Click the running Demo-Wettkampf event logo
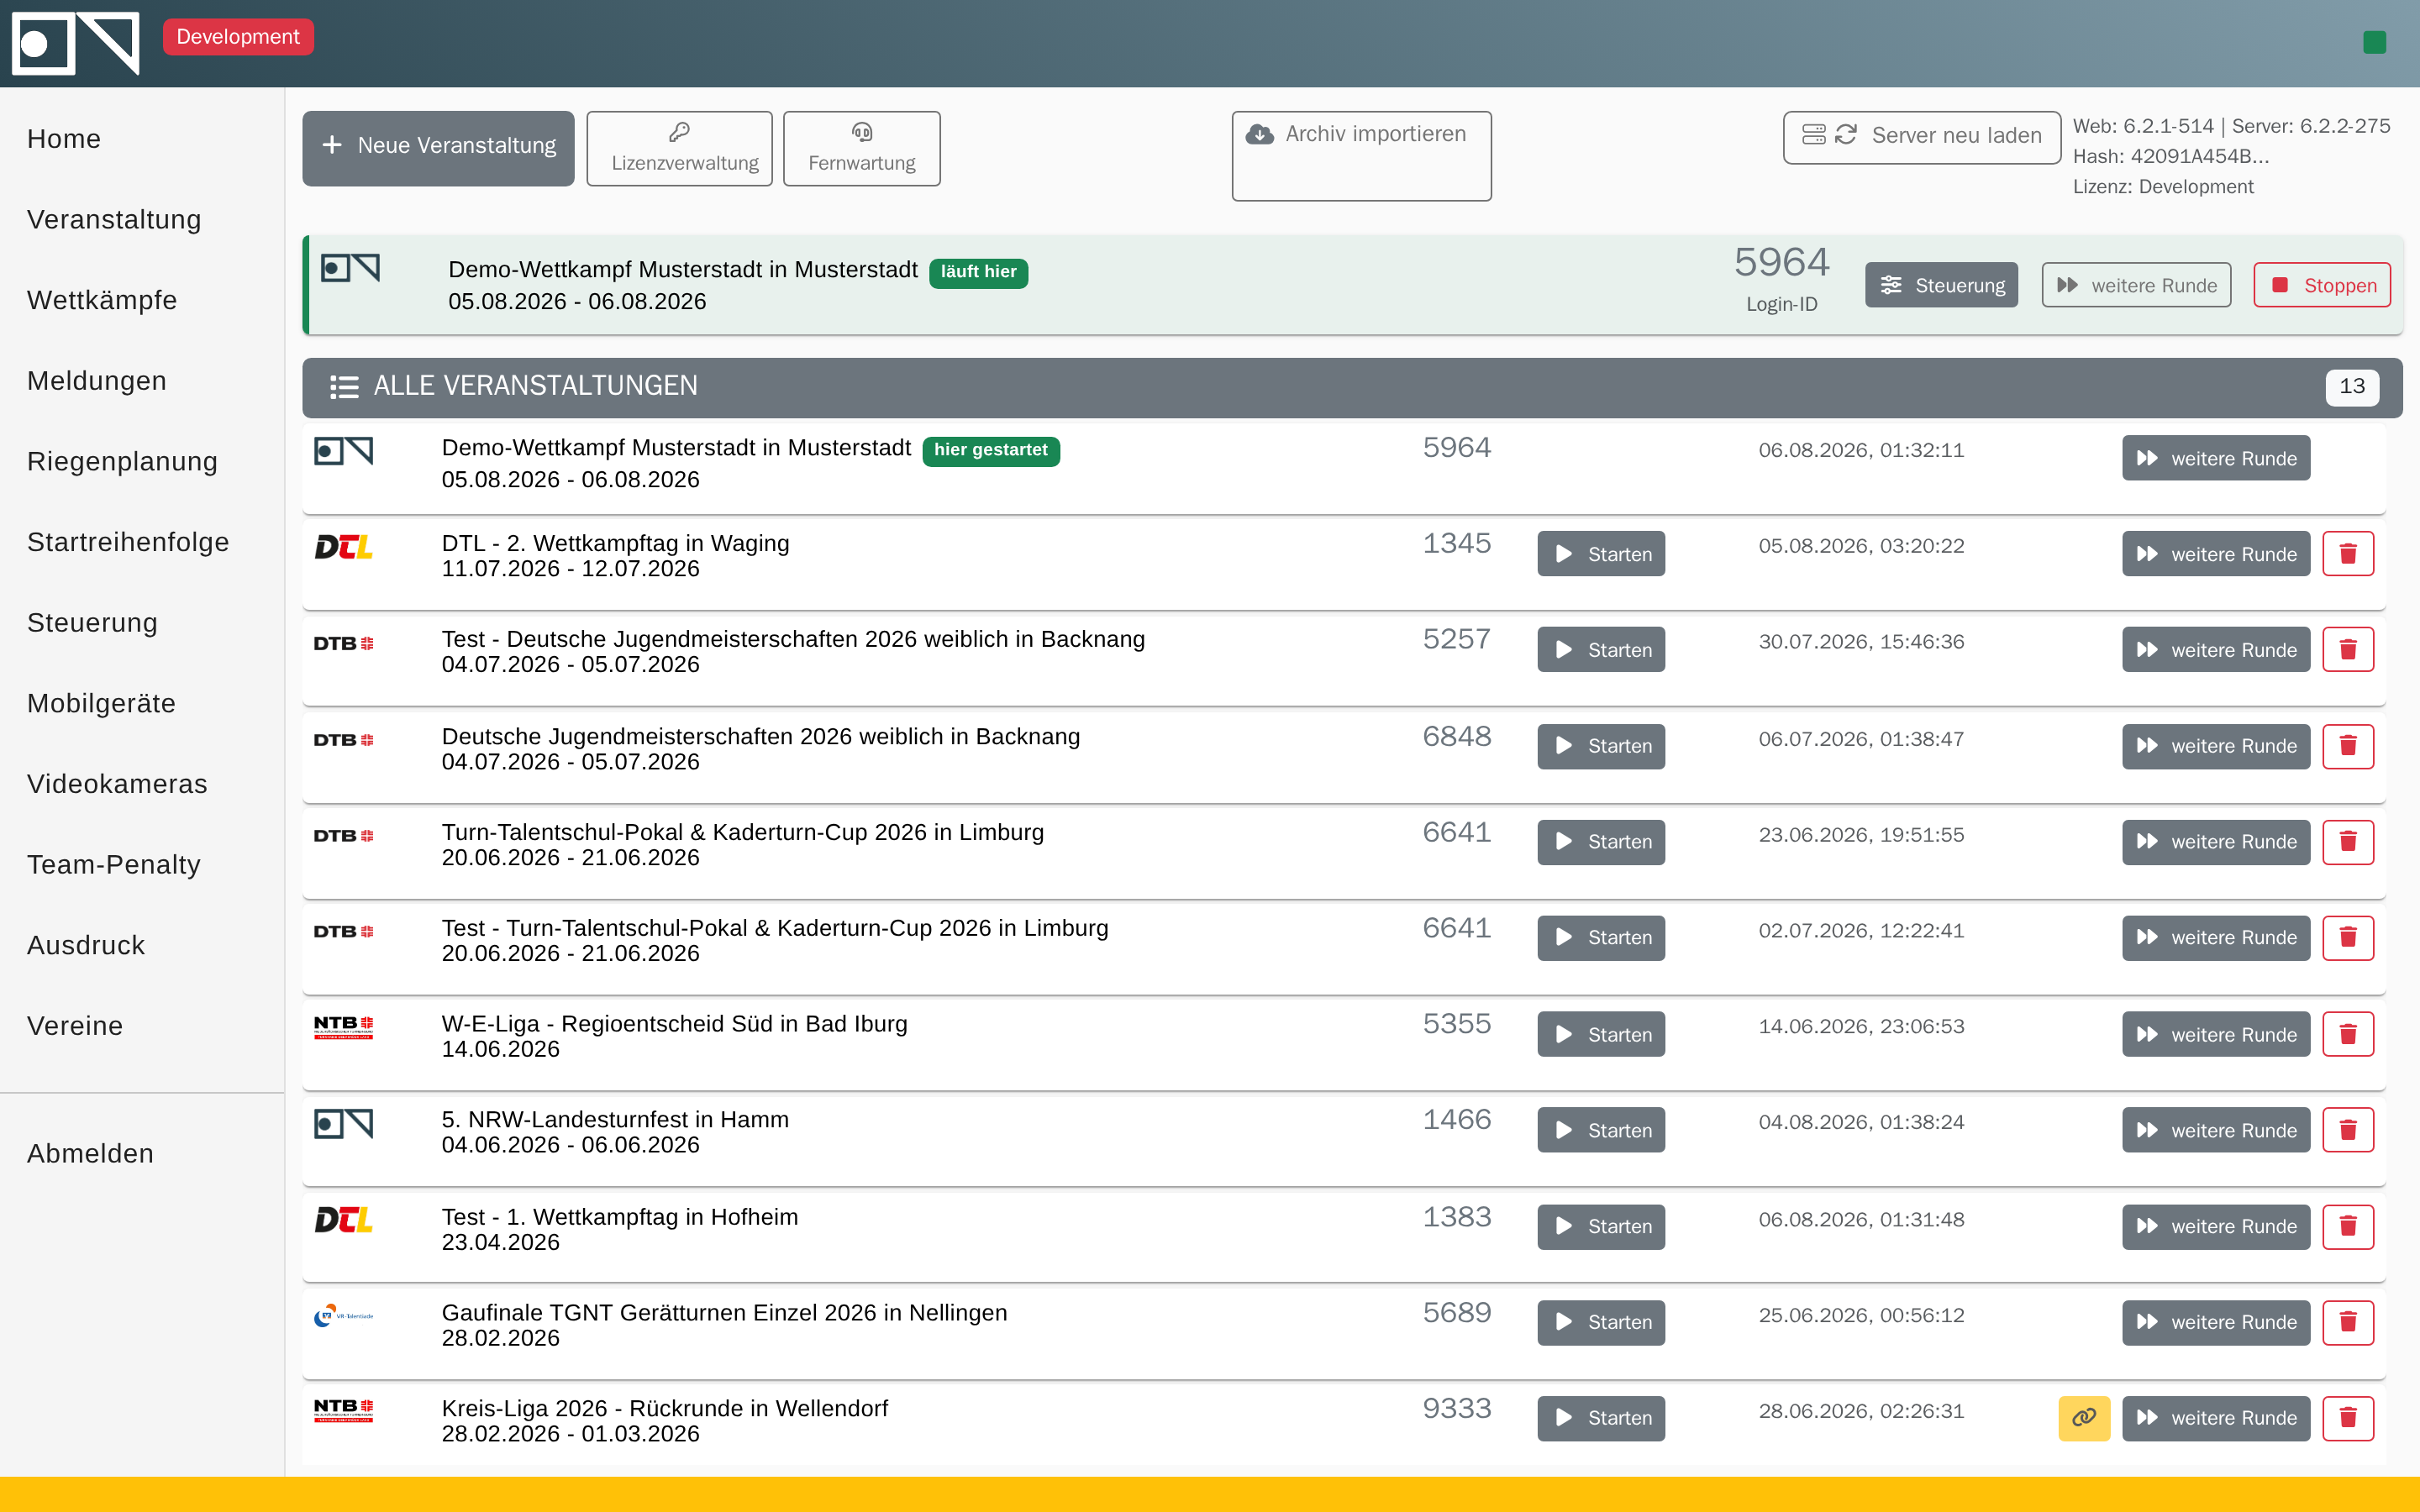The image size is (2420, 1512). 350,268
